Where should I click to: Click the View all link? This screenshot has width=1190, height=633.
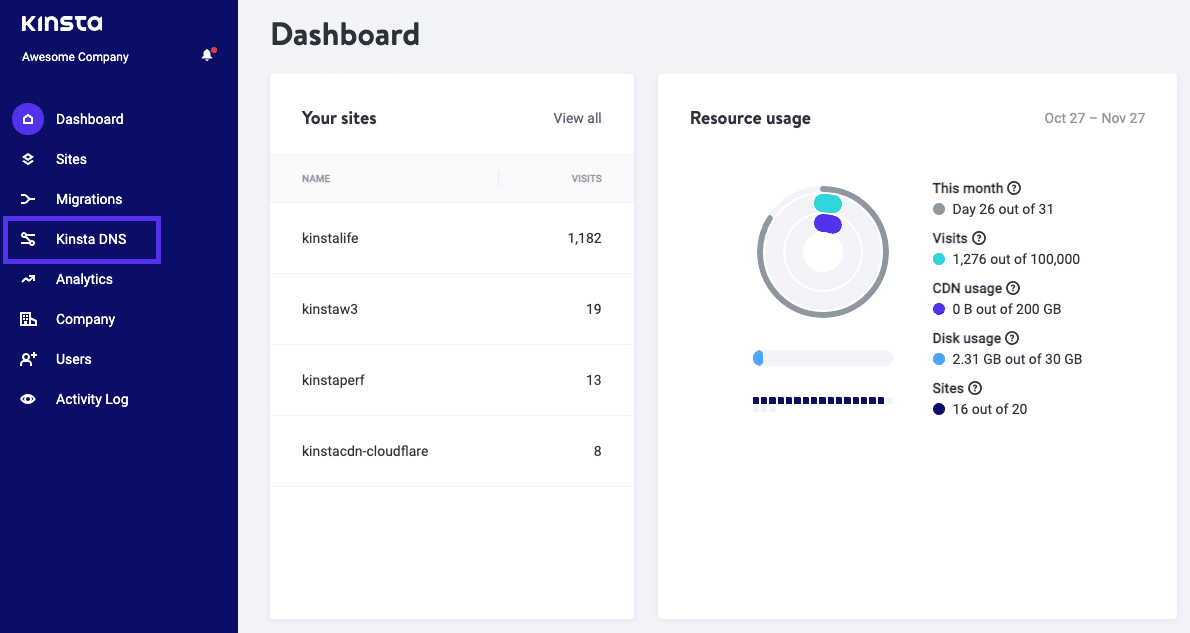tap(577, 117)
